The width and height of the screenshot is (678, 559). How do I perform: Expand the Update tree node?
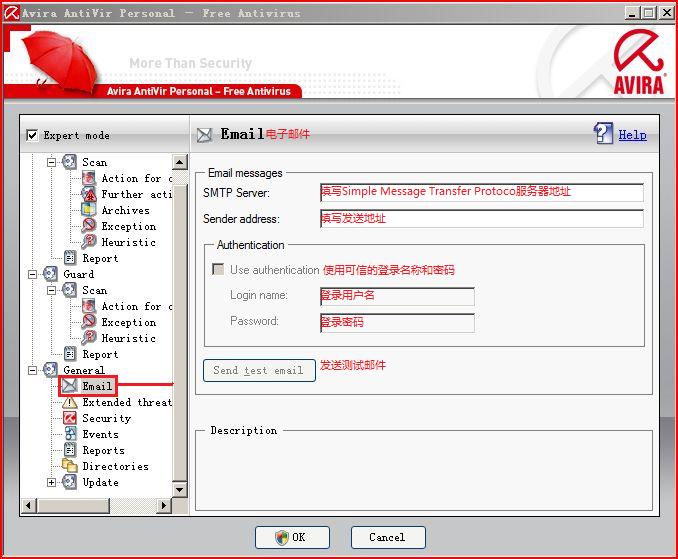[x=51, y=482]
